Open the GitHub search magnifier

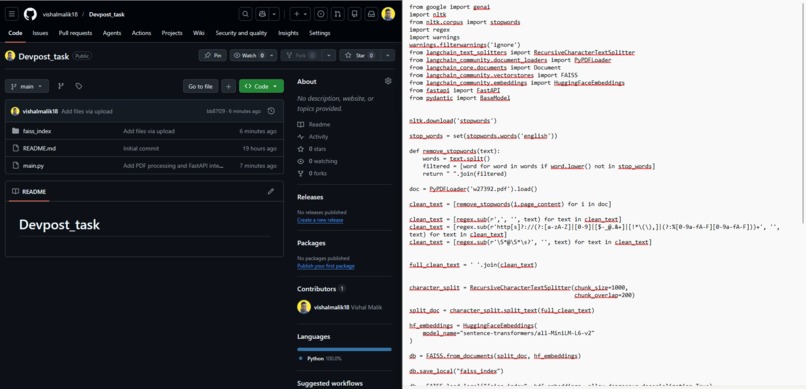pyautogui.click(x=246, y=14)
